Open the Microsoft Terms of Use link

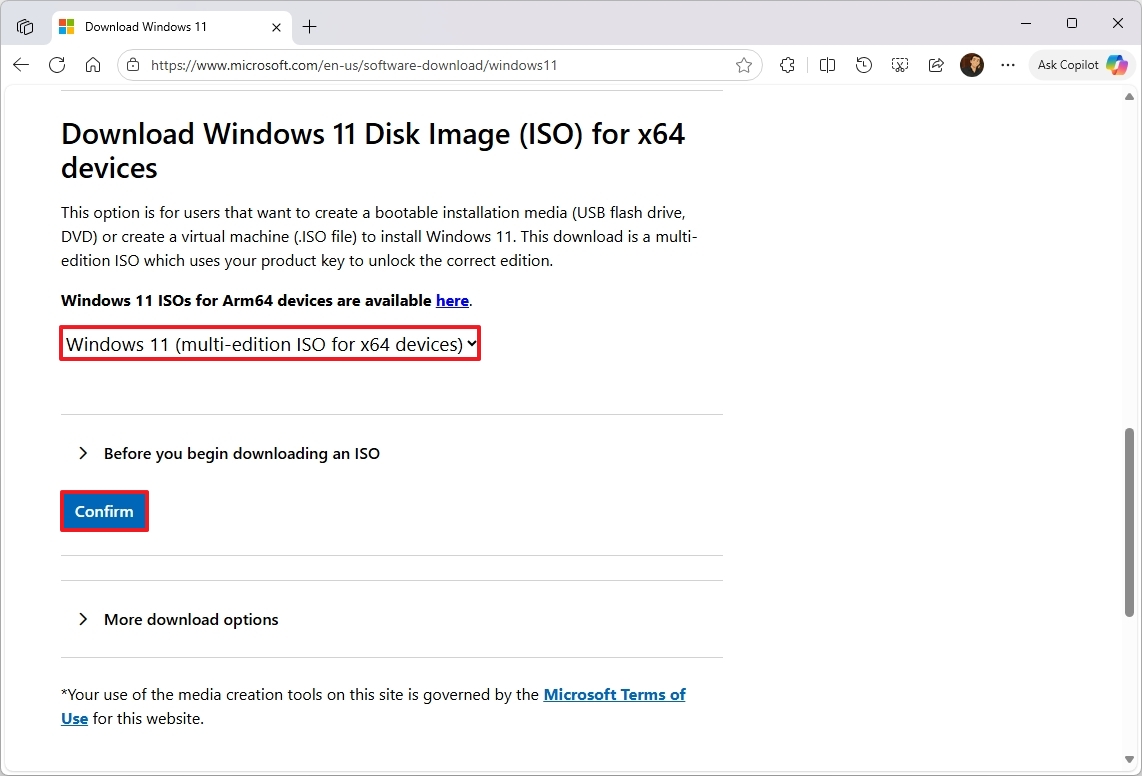tap(615, 694)
